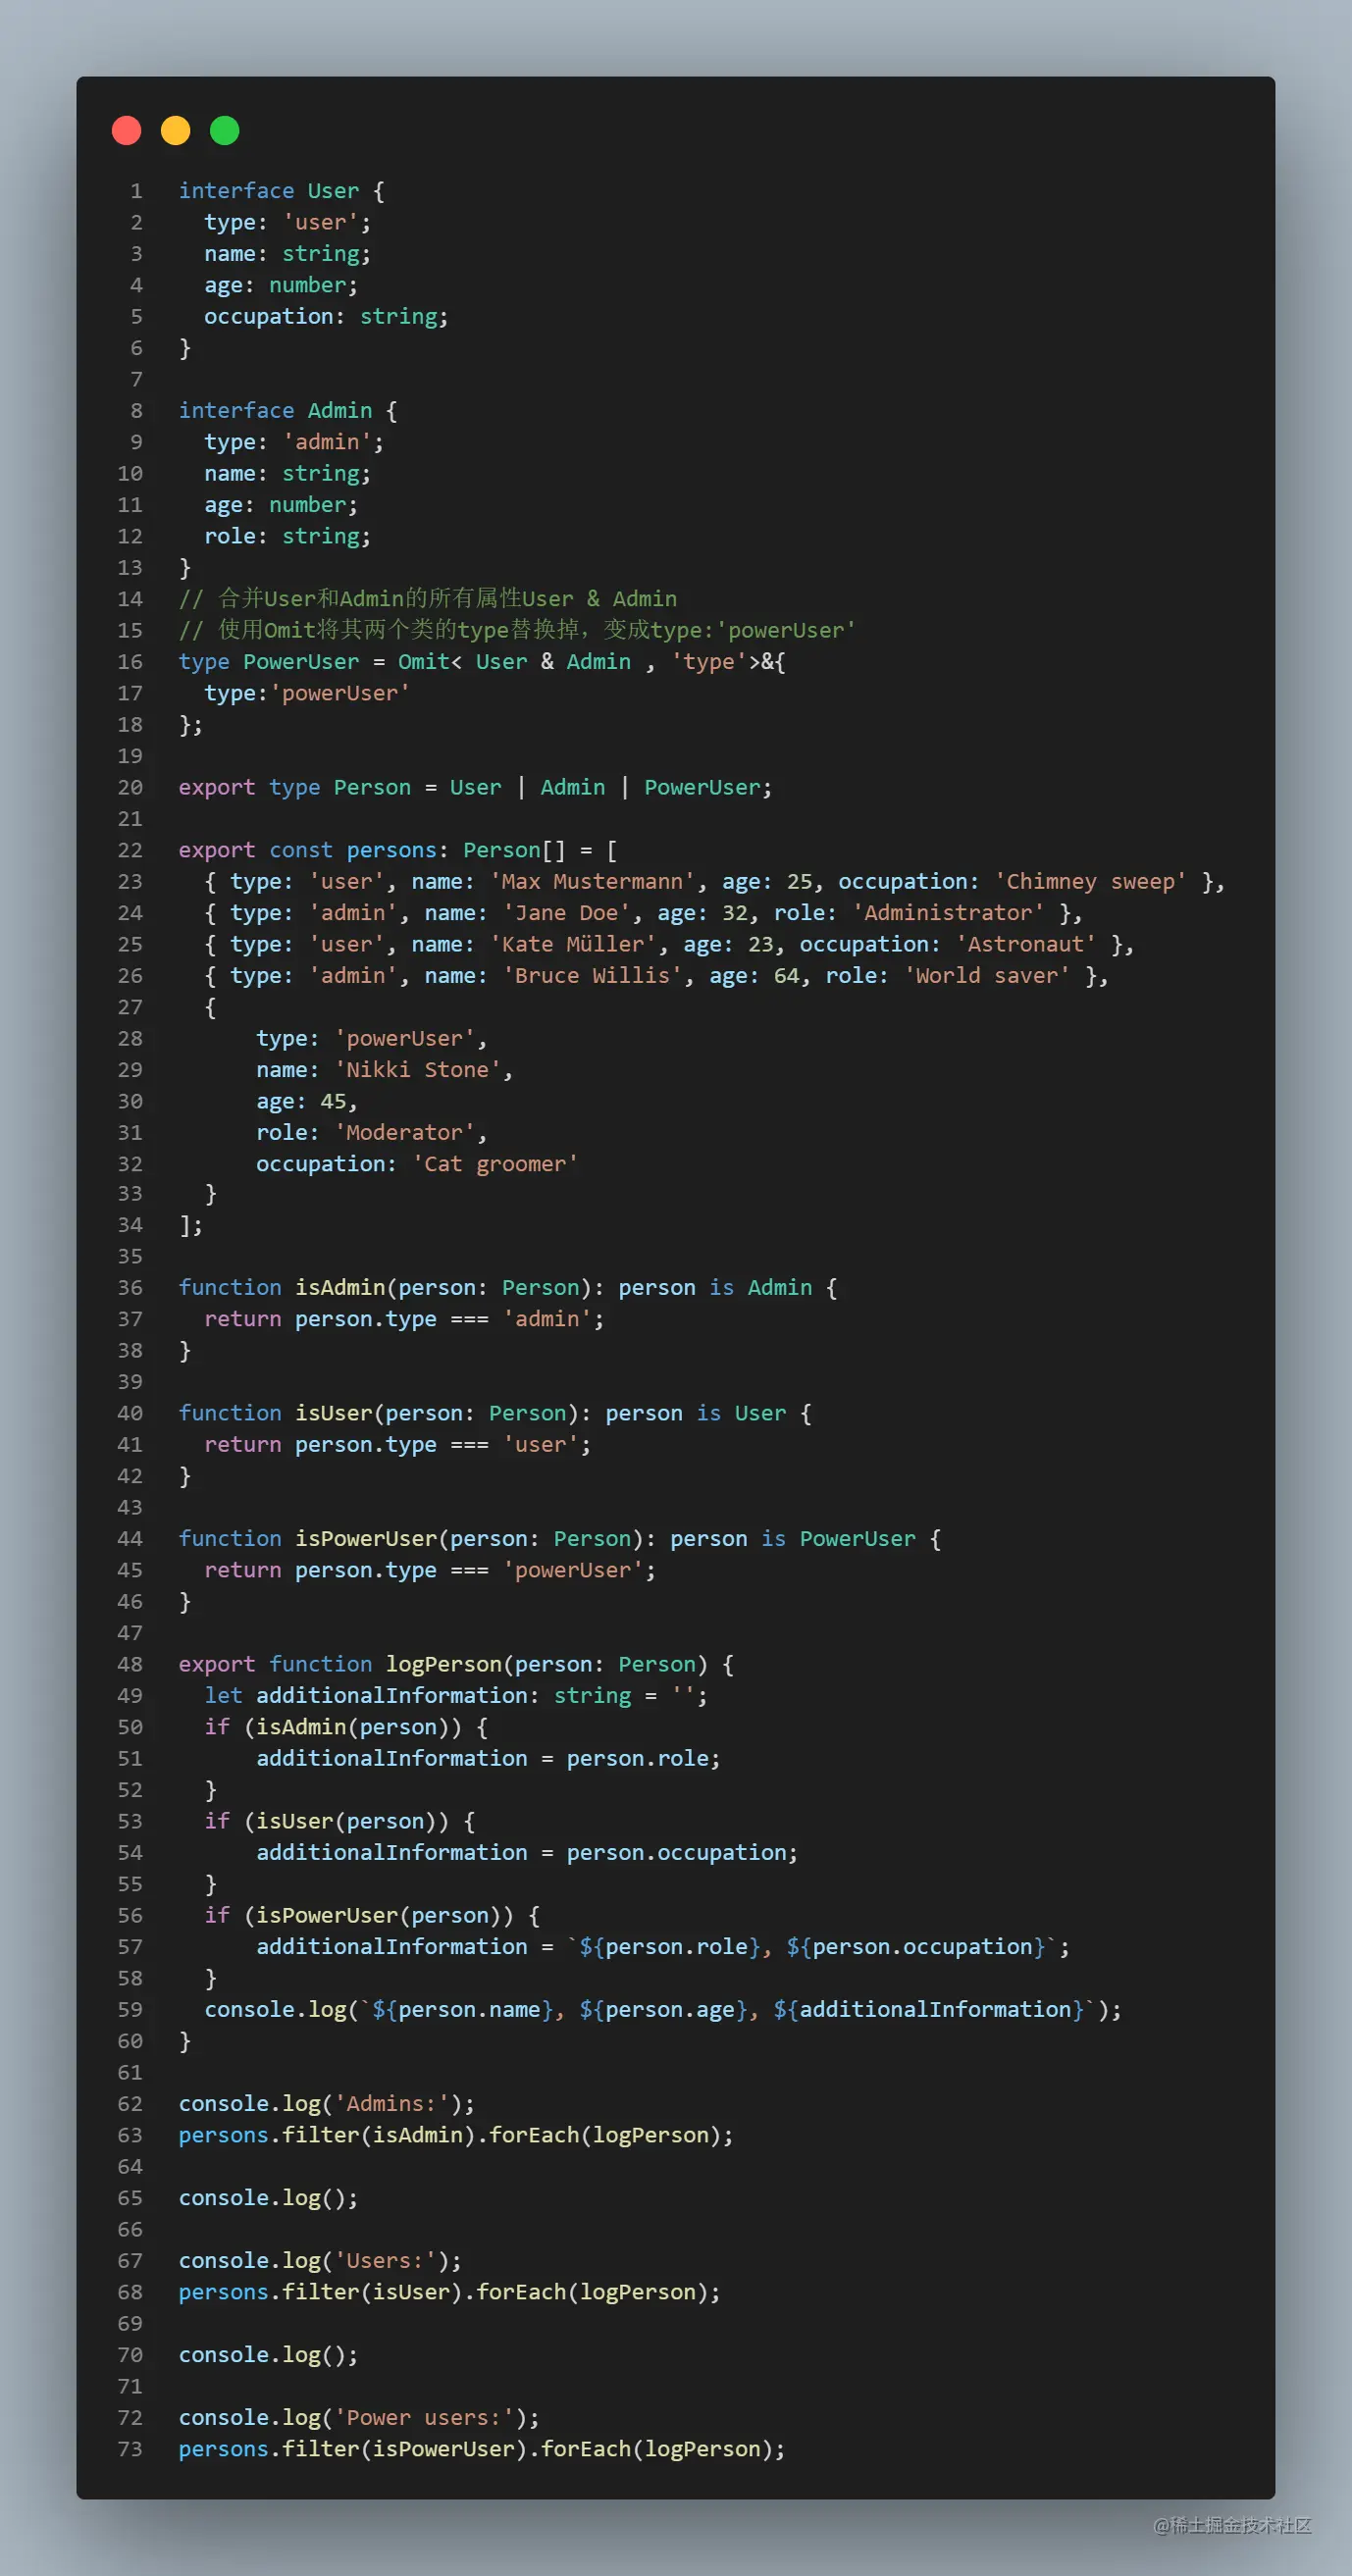Click 'additionalInformation = person.role;' line

pyautogui.click(x=488, y=1758)
